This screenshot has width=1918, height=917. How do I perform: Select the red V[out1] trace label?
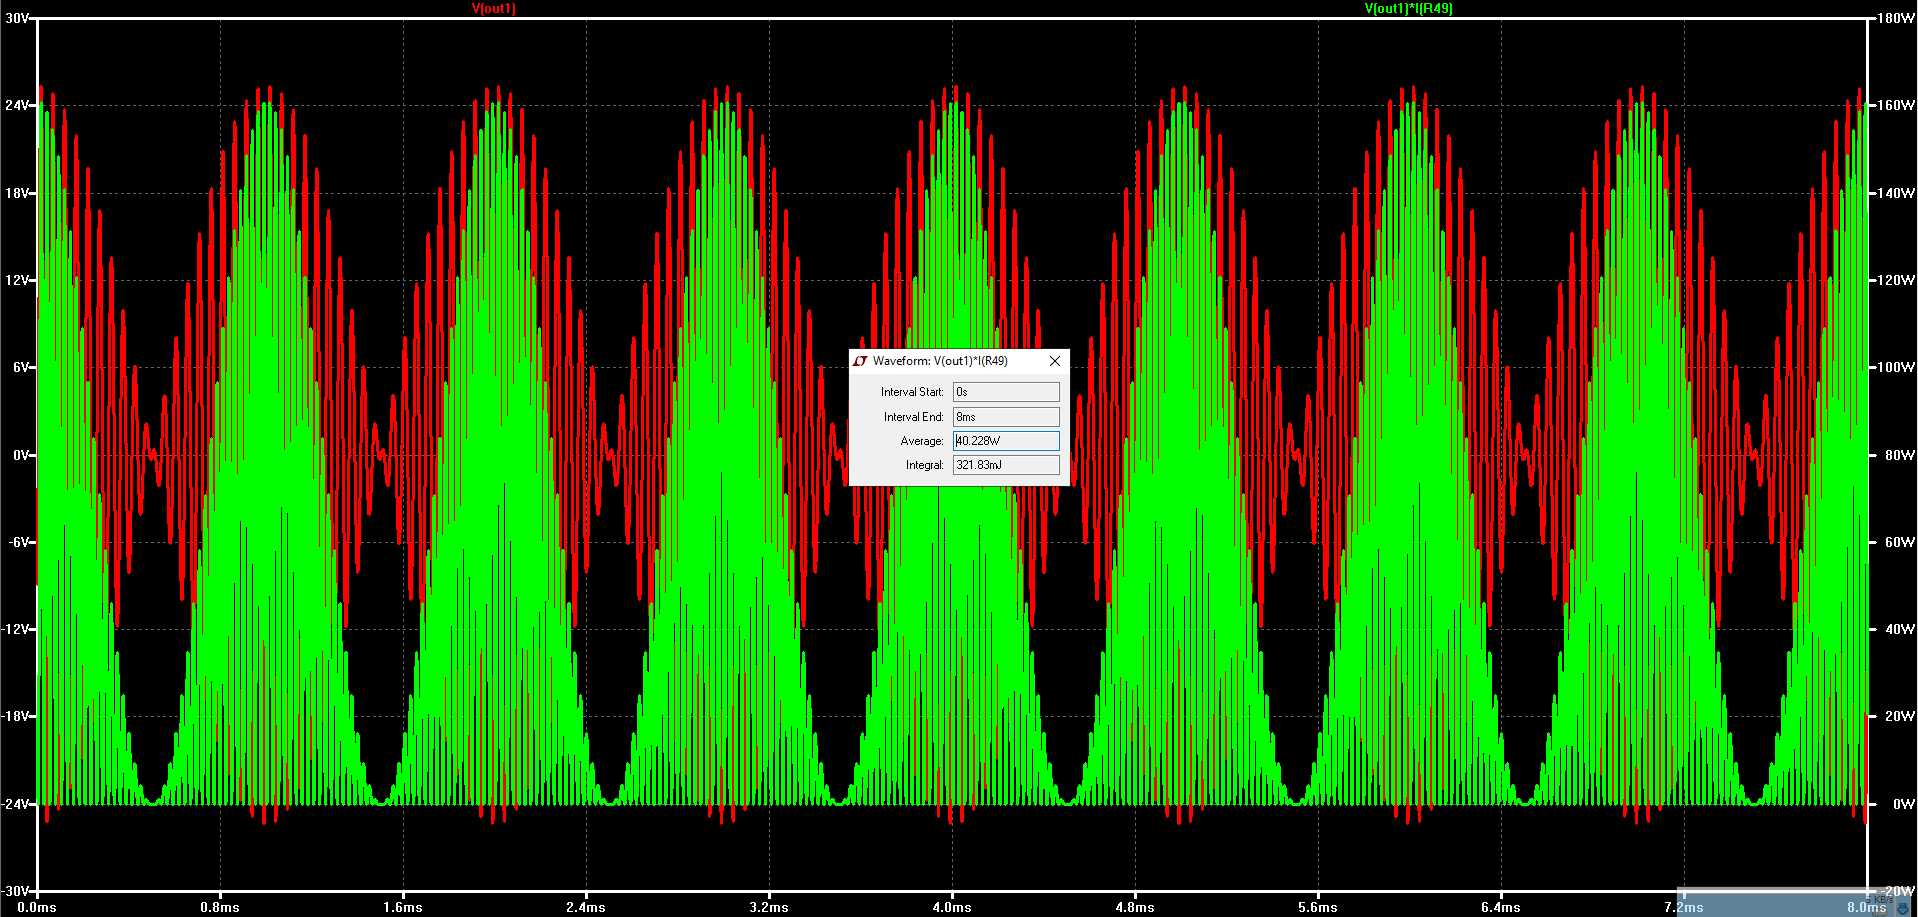pos(494,8)
